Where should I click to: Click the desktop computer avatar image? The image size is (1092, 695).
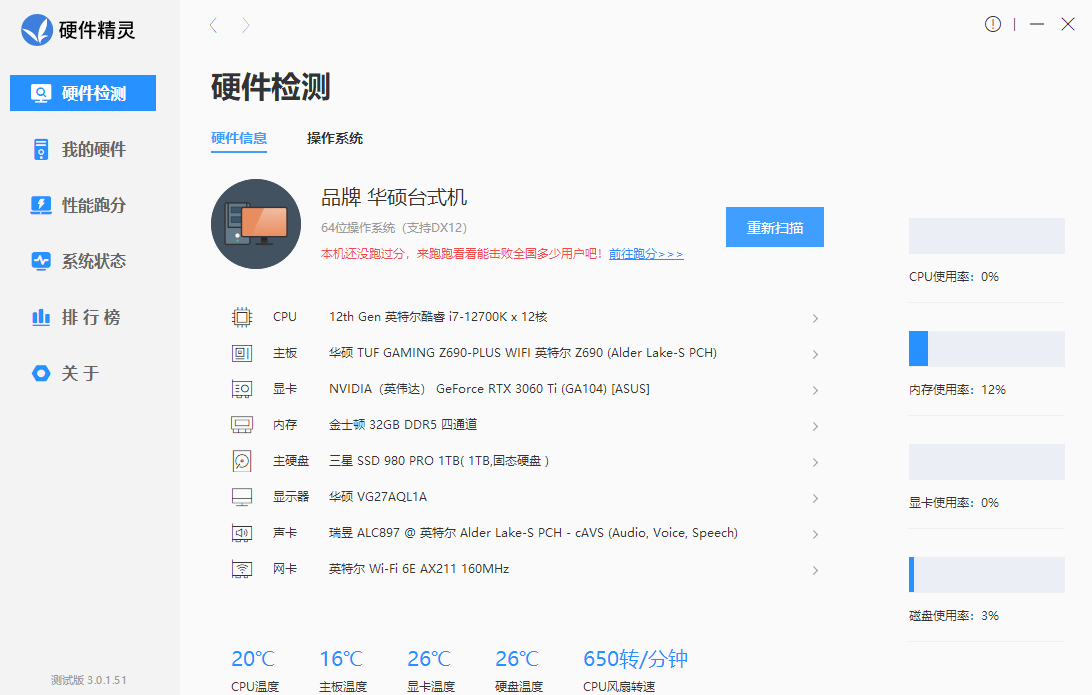tap(256, 224)
